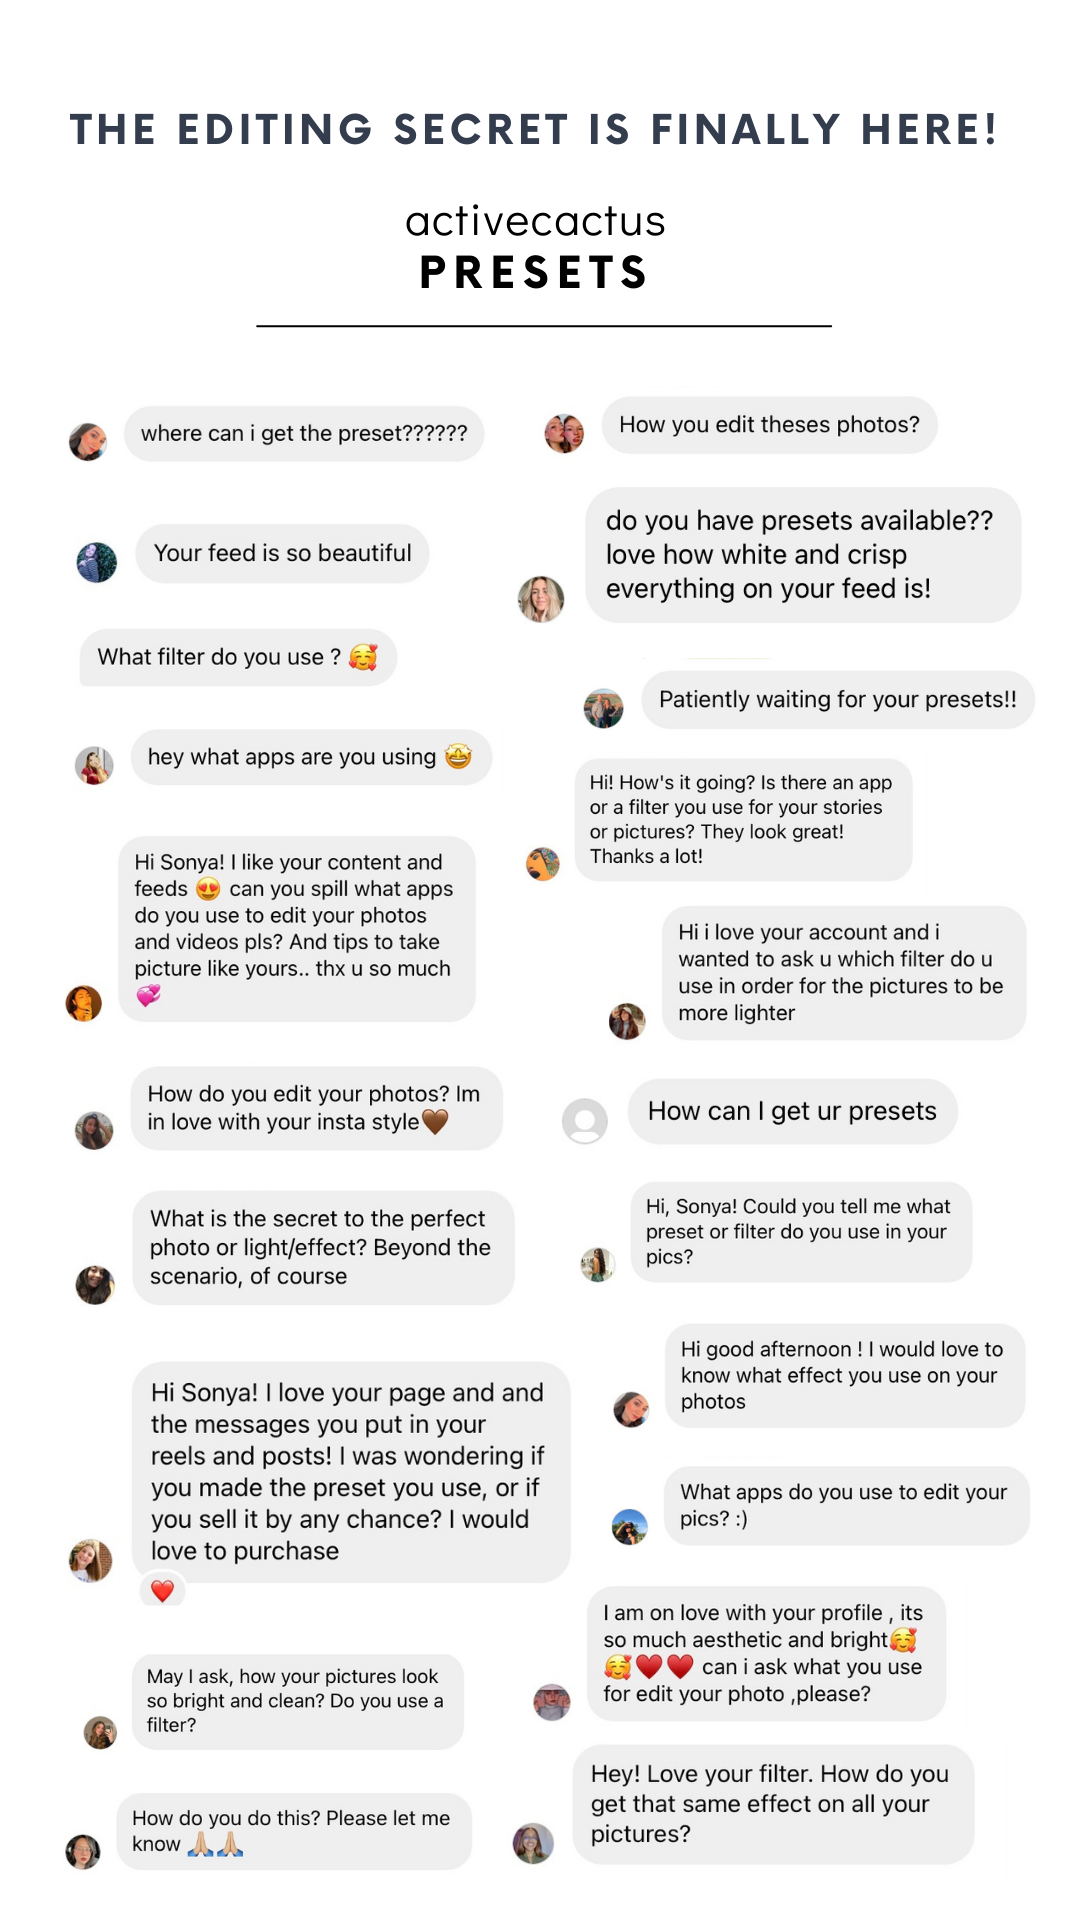Click the avatar next to "How you edit theses photos?"
The image size is (1080, 1920).
(564, 433)
